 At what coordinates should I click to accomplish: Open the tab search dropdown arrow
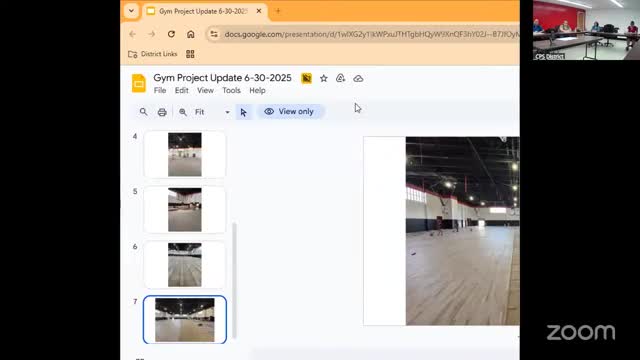(131, 11)
